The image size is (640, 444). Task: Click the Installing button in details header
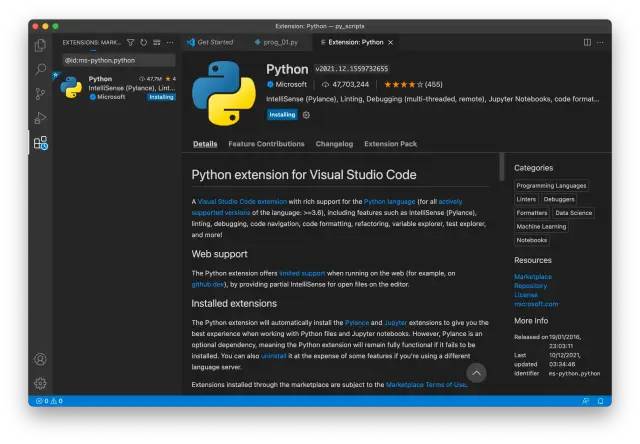(x=282, y=115)
